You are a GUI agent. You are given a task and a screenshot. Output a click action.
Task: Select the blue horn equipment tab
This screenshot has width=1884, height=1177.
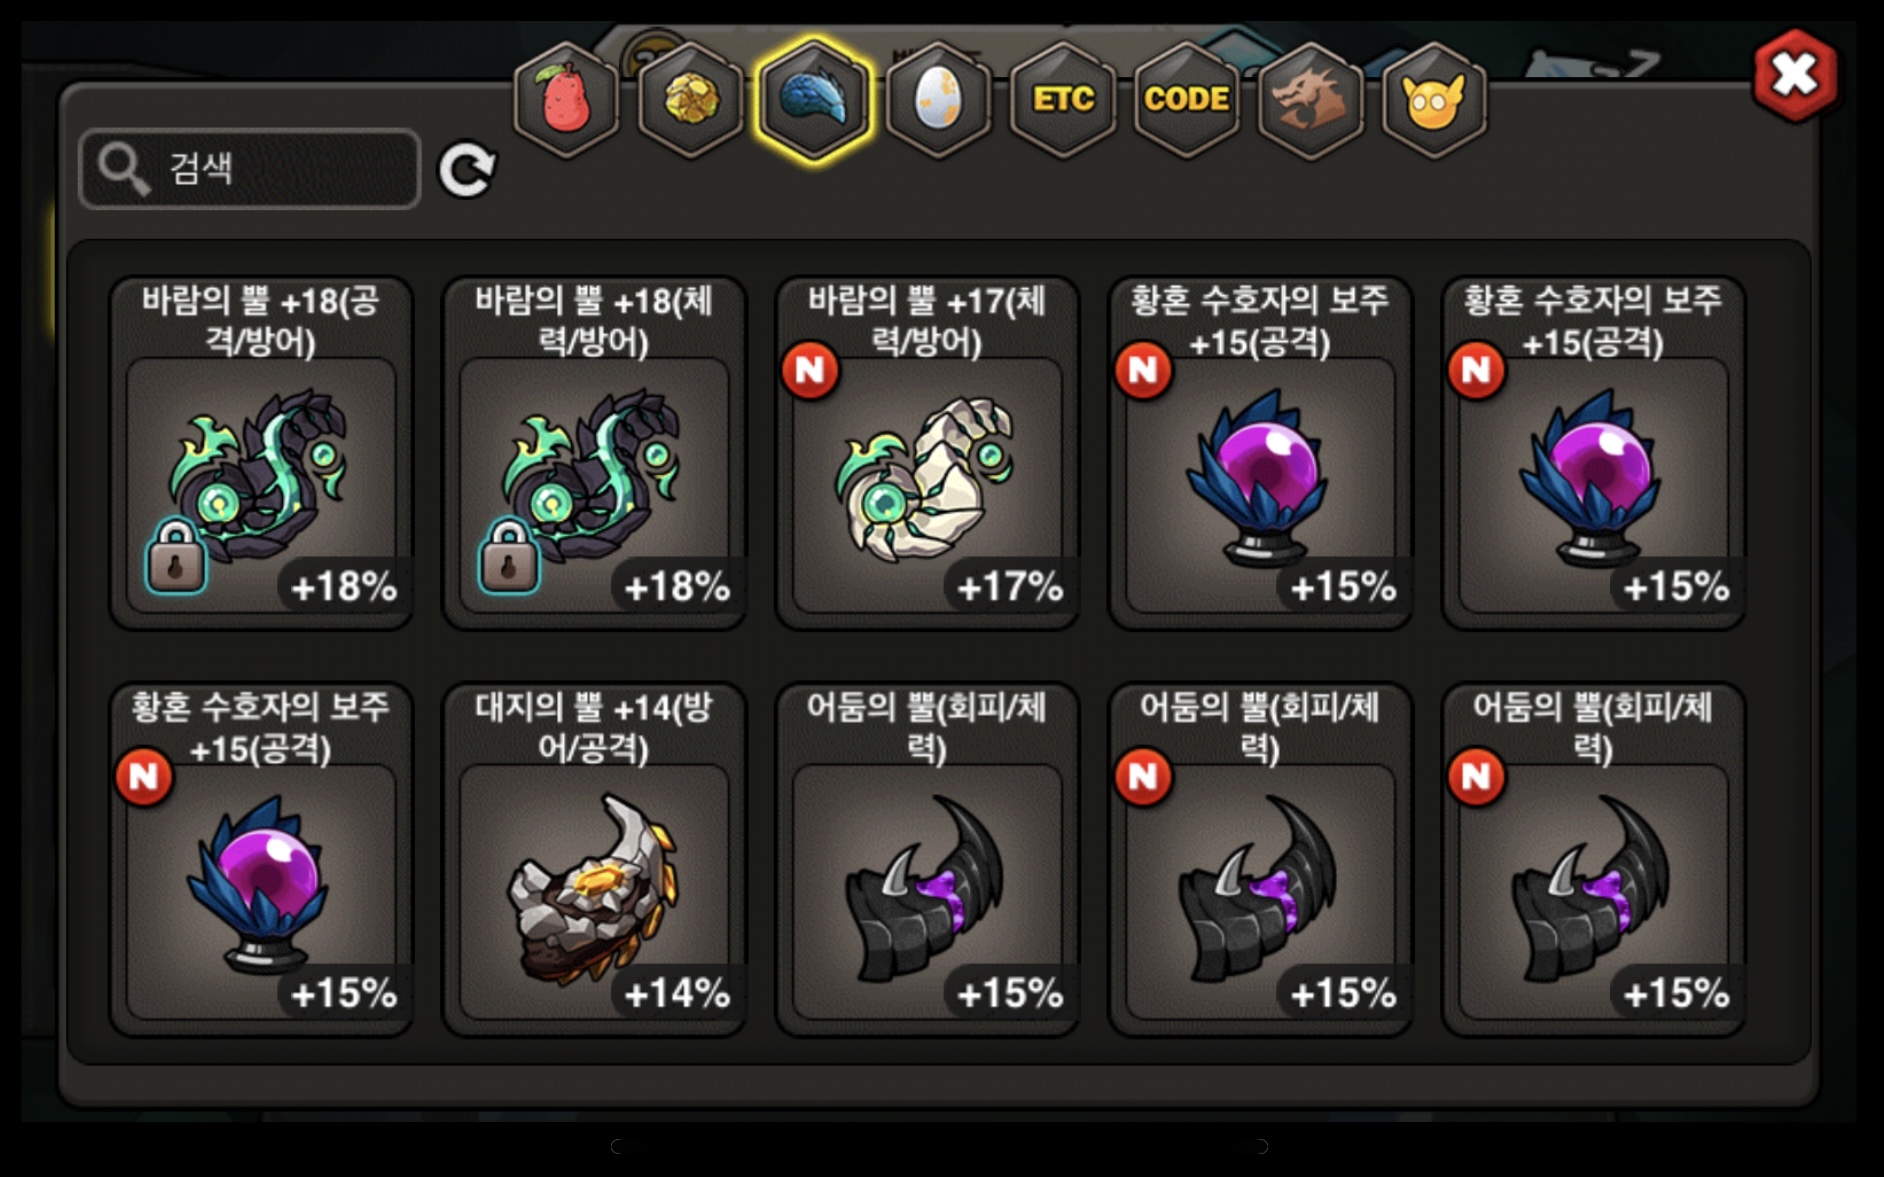pyautogui.click(x=814, y=100)
